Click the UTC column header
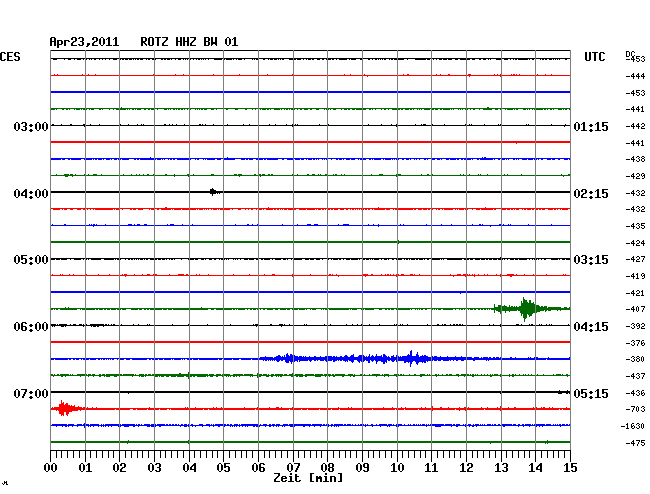Image resolution: width=650 pixels, height=494 pixels. click(x=594, y=57)
